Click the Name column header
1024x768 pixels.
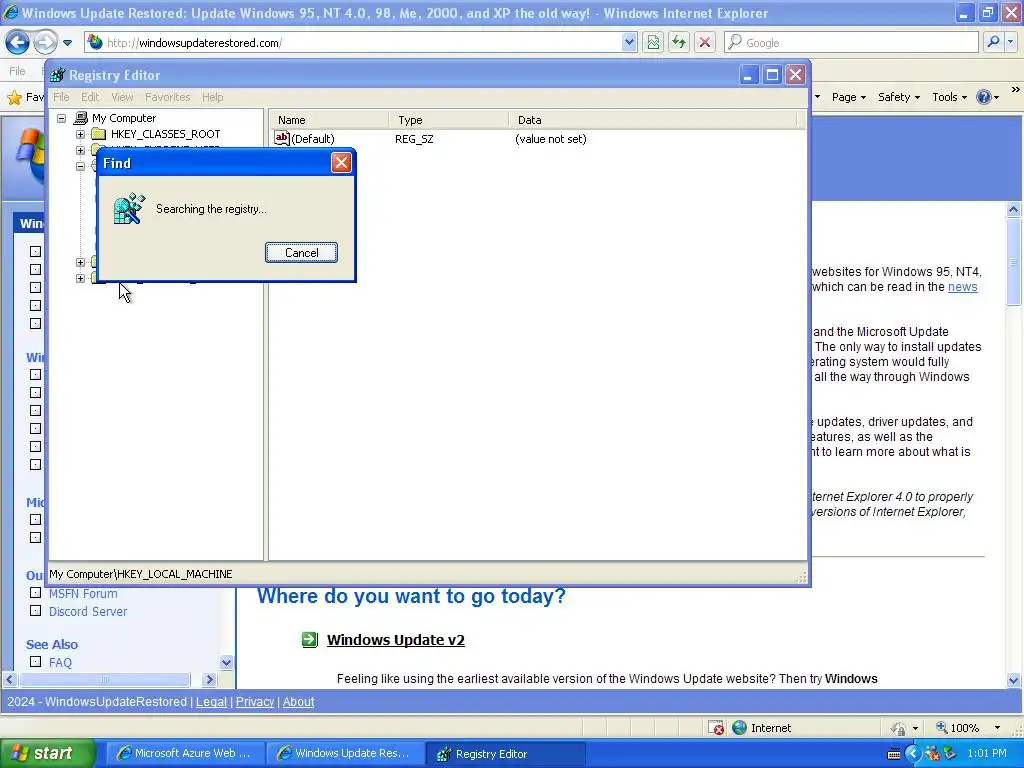tap(329, 120)
